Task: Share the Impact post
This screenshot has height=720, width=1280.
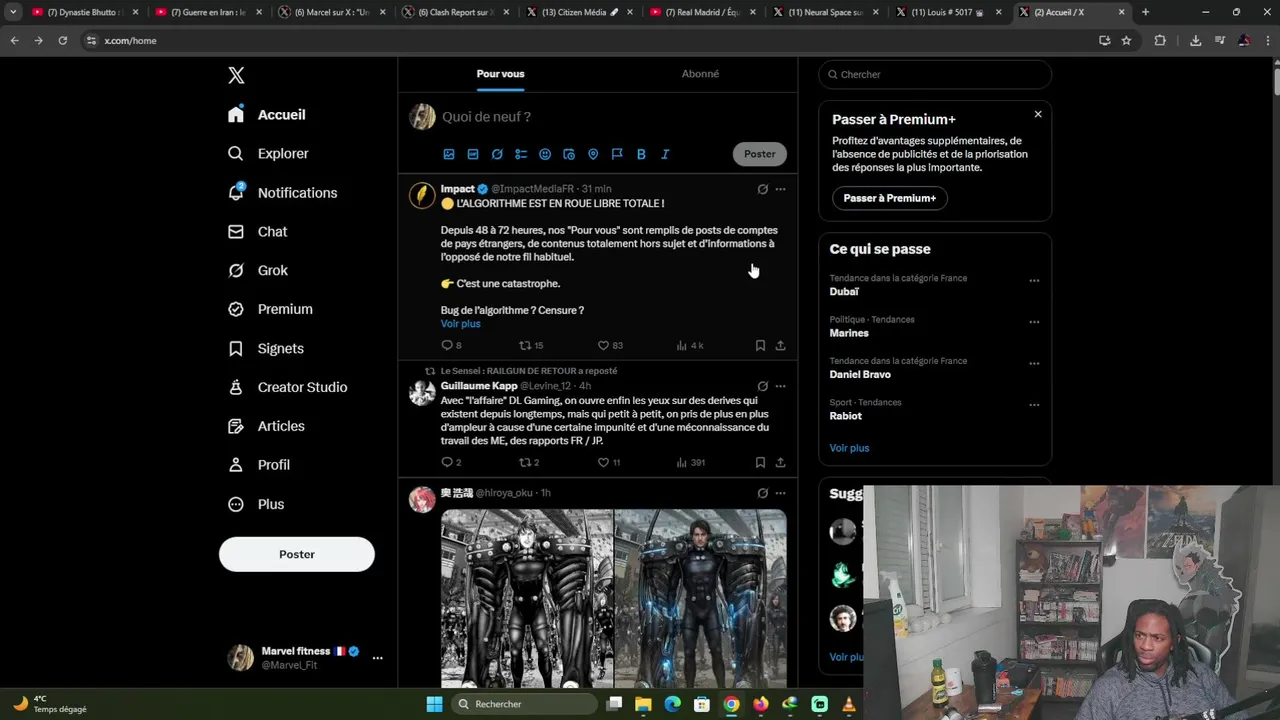Action: pos(781,345)
